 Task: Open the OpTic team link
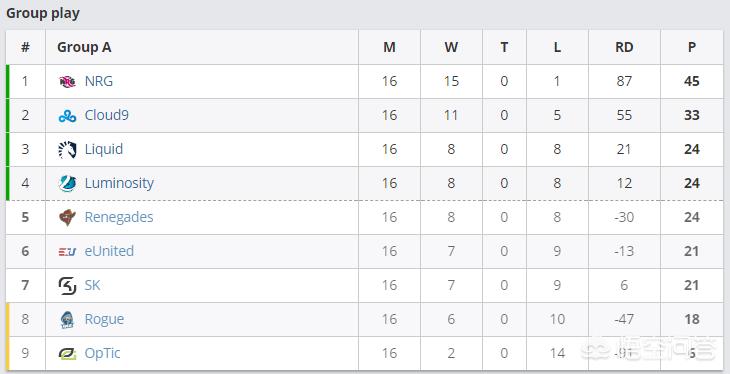[102, 354]
